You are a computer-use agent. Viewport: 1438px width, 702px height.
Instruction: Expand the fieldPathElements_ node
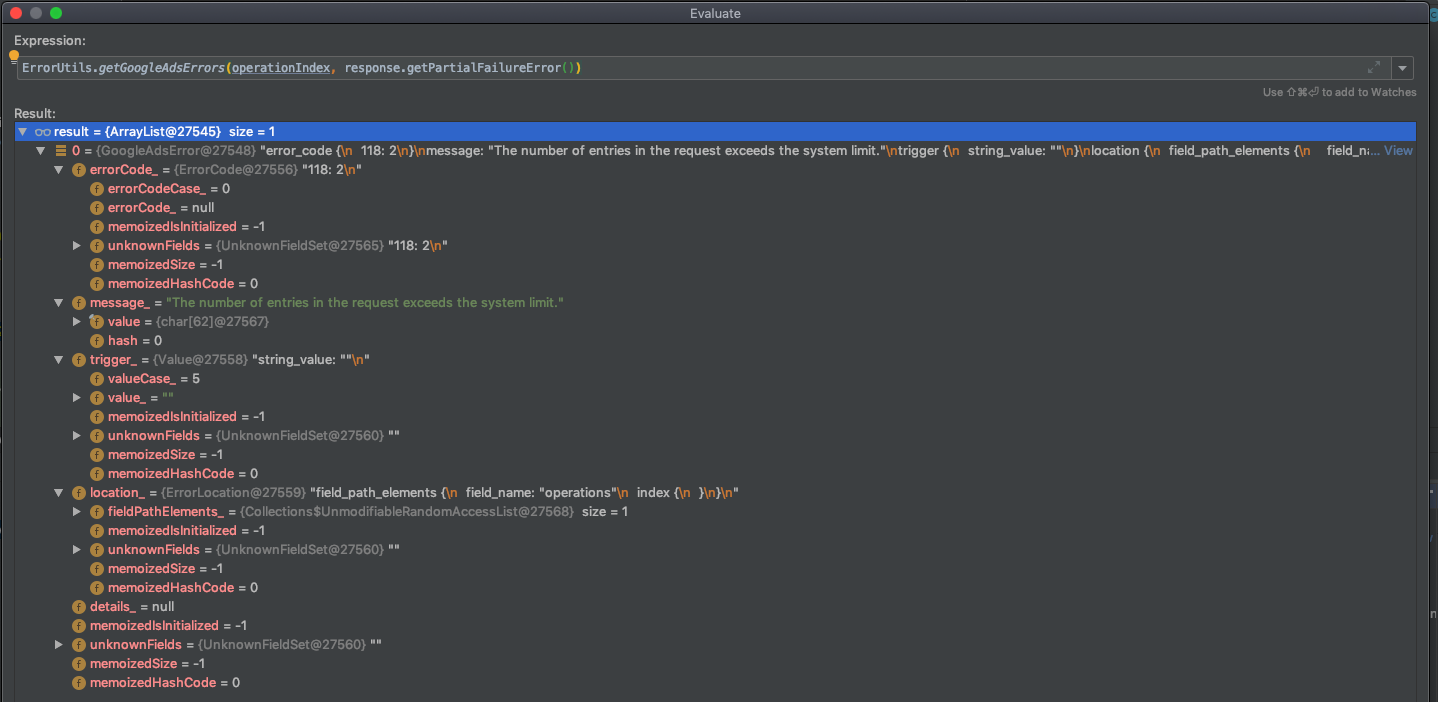pos(77,511)
